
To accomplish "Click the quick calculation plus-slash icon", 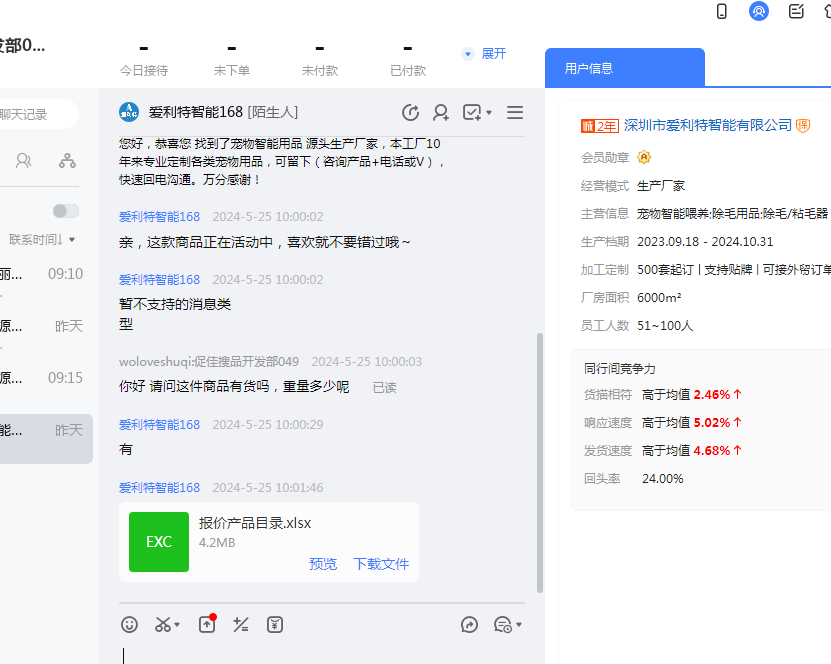I will click(240, 625).
